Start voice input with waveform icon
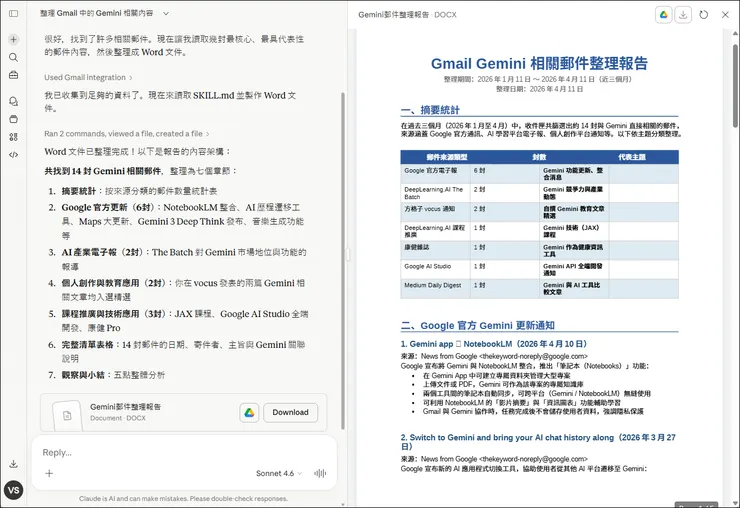 [320, 473]
